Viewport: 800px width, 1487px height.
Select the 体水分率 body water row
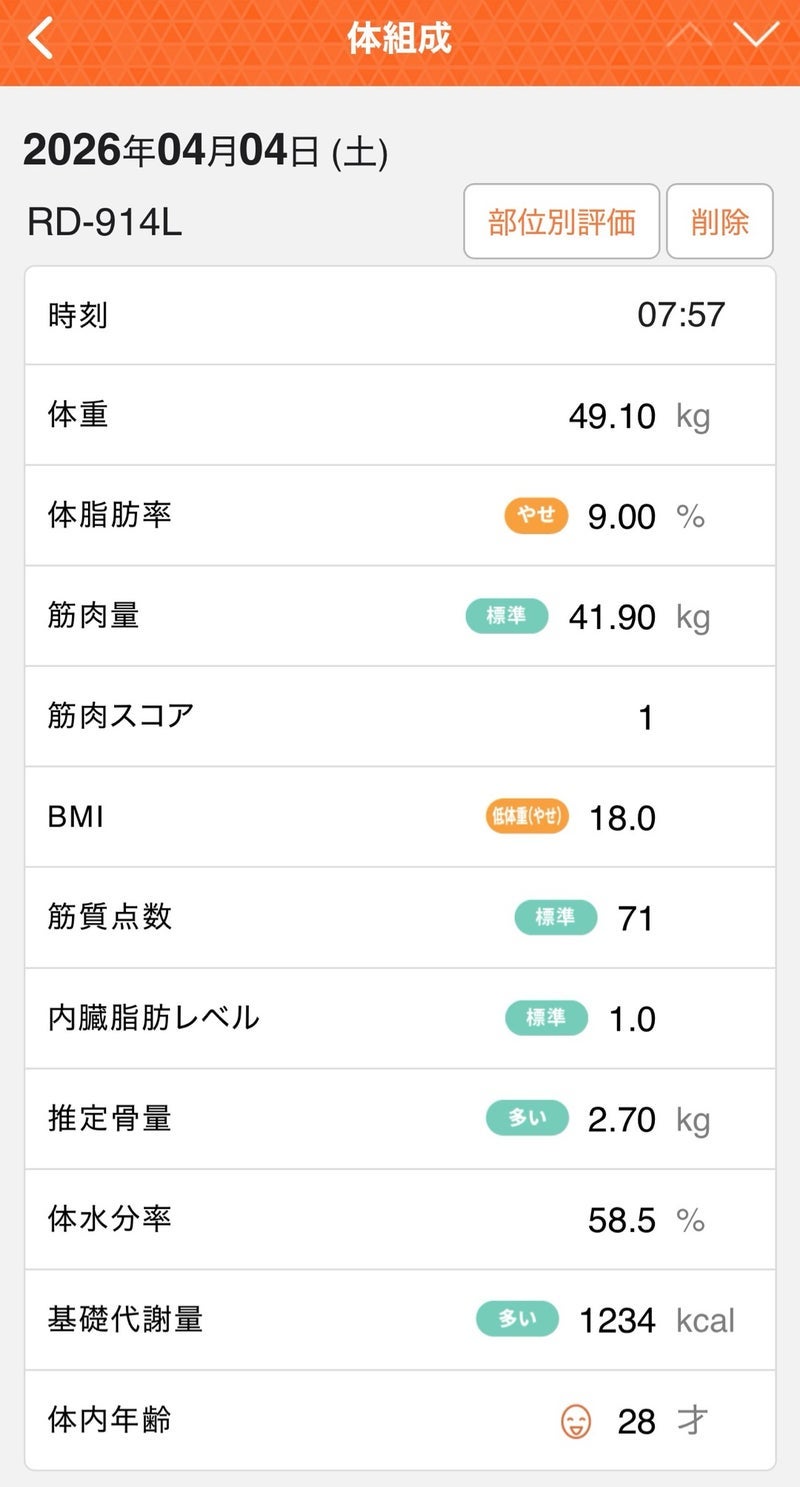400,1219
